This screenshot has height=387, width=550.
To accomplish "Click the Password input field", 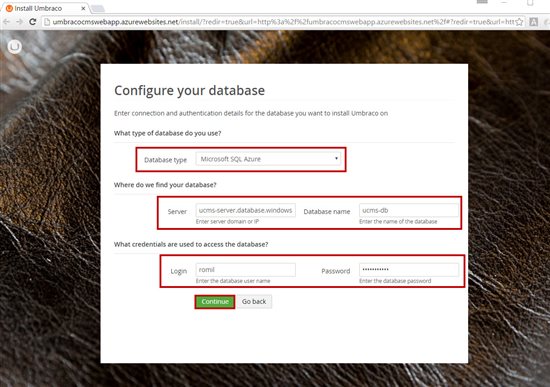I will coord(409,270).
